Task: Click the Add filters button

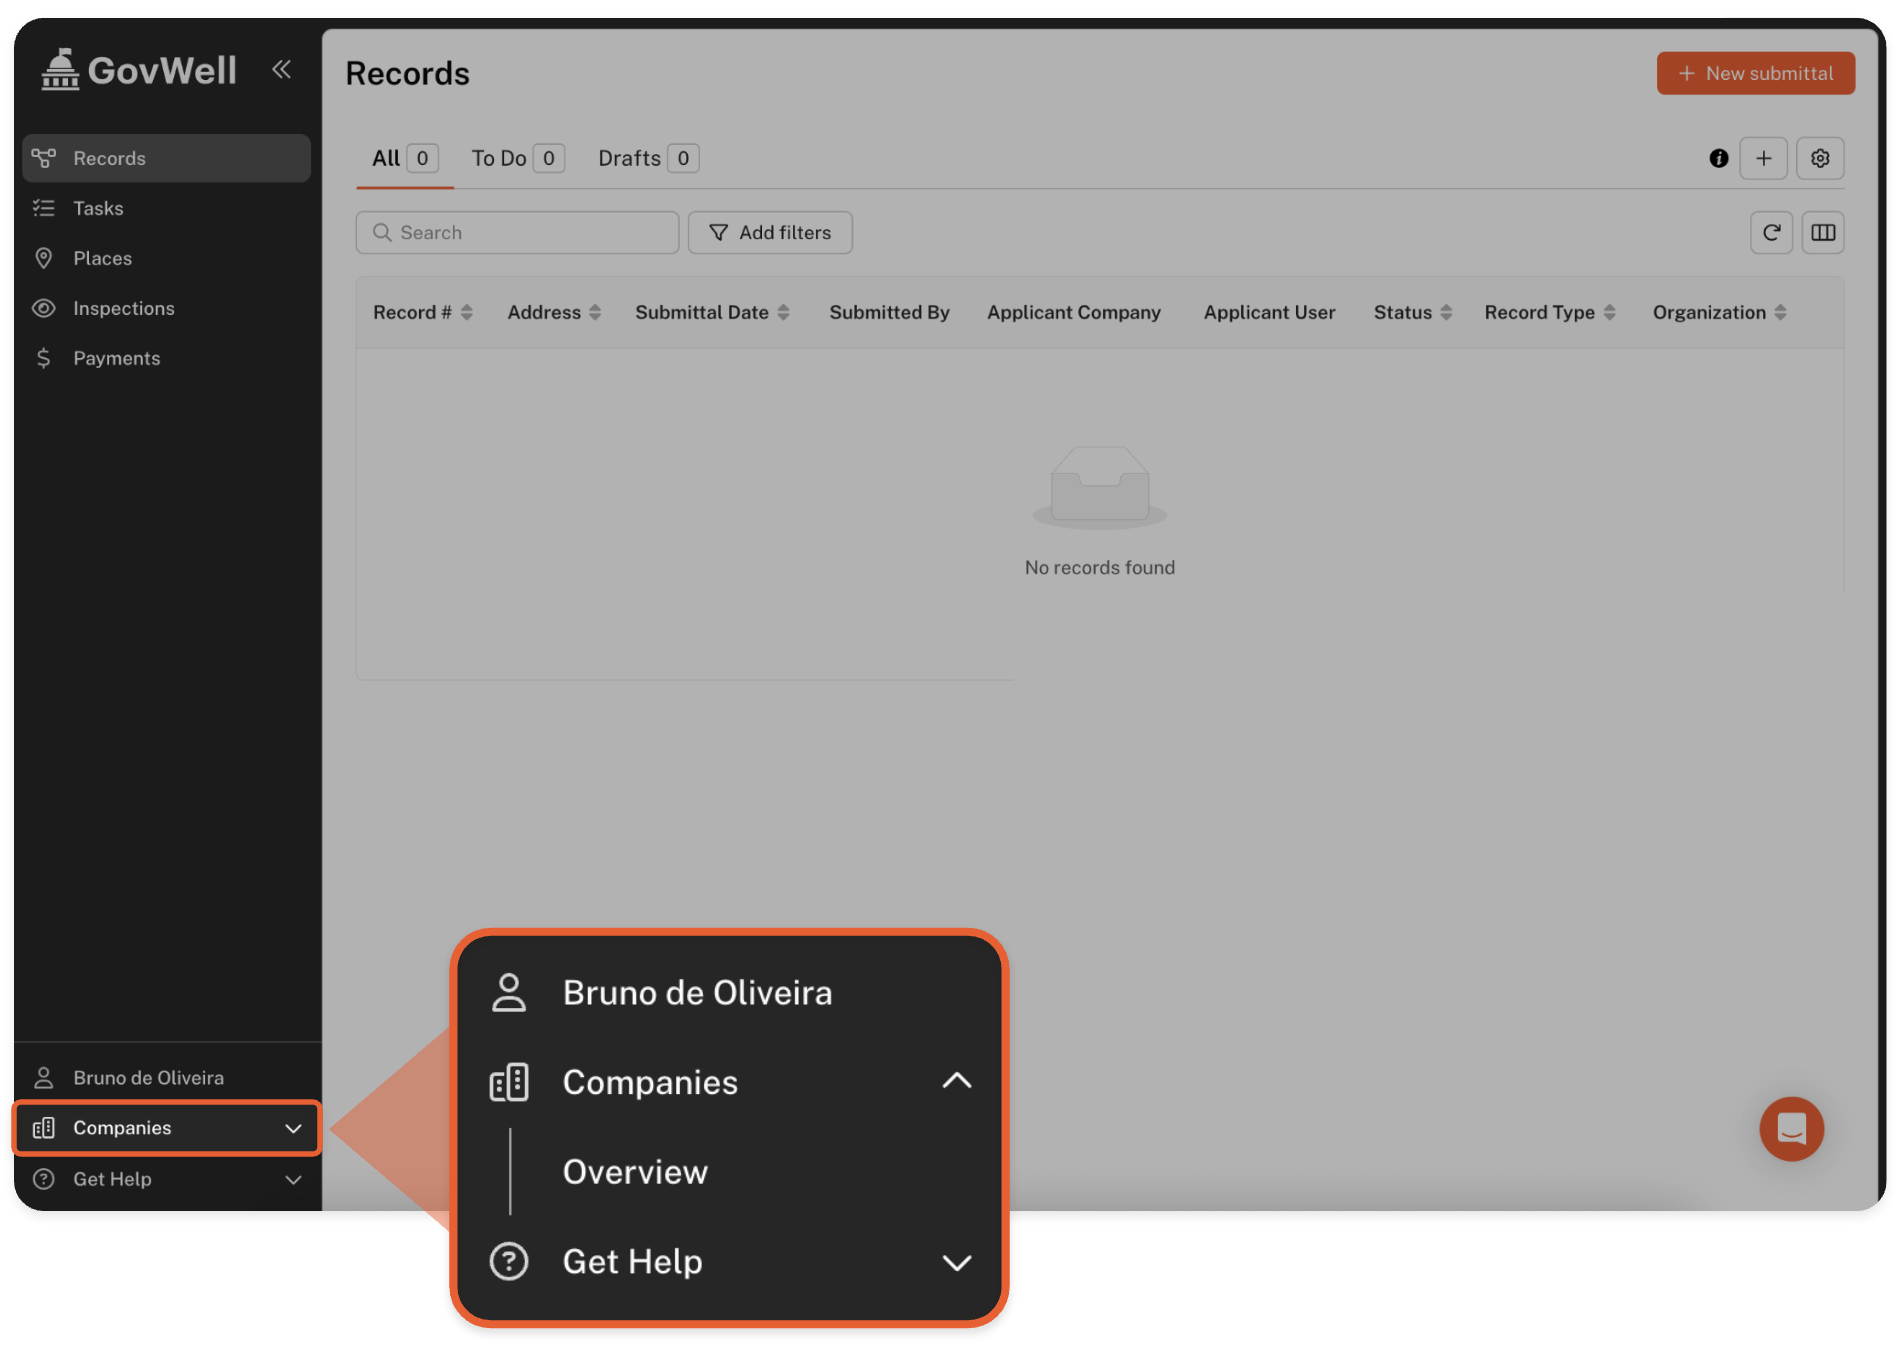Action: pos(770,232)
